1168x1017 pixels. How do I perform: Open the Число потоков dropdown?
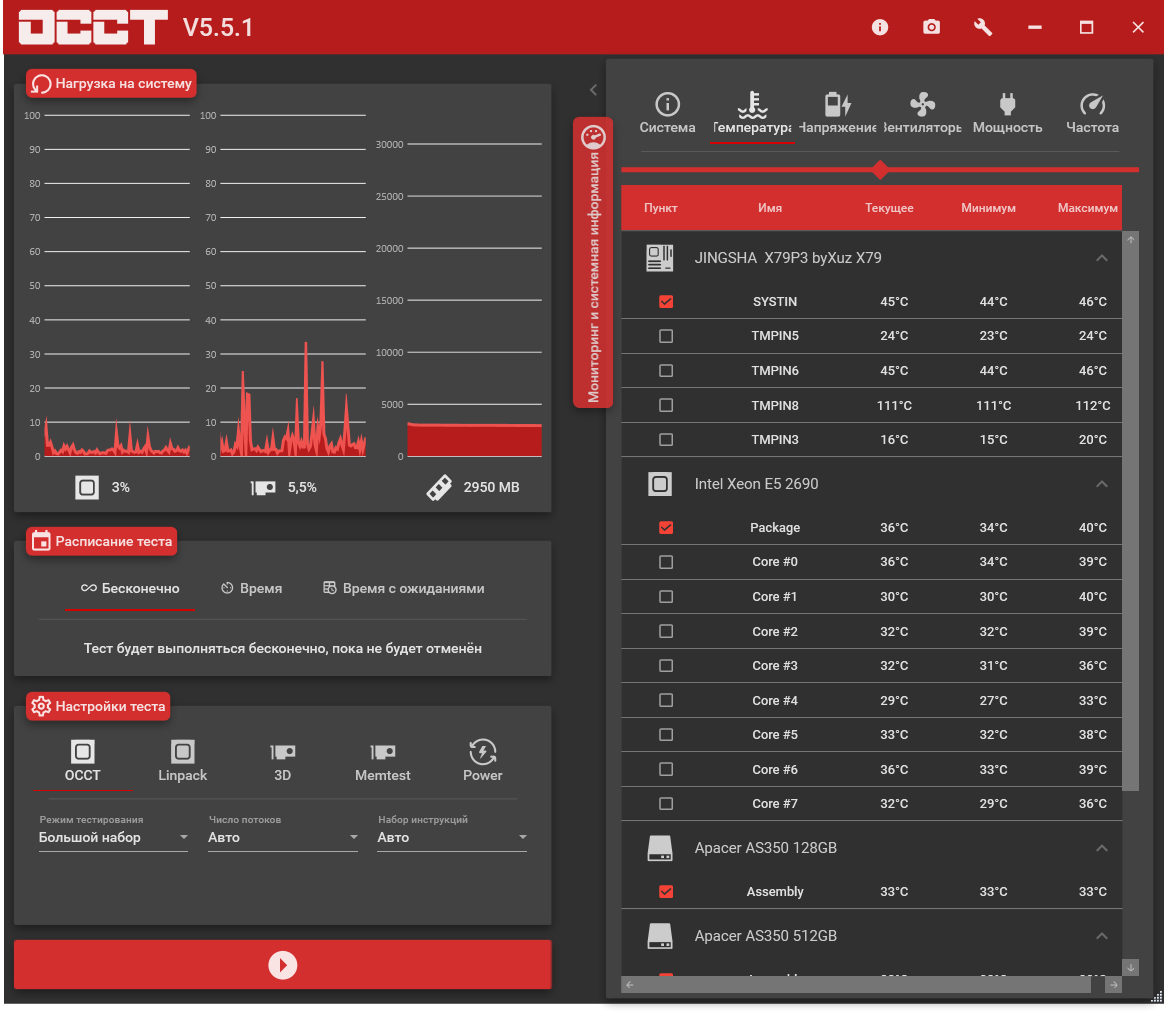[283, 837]
